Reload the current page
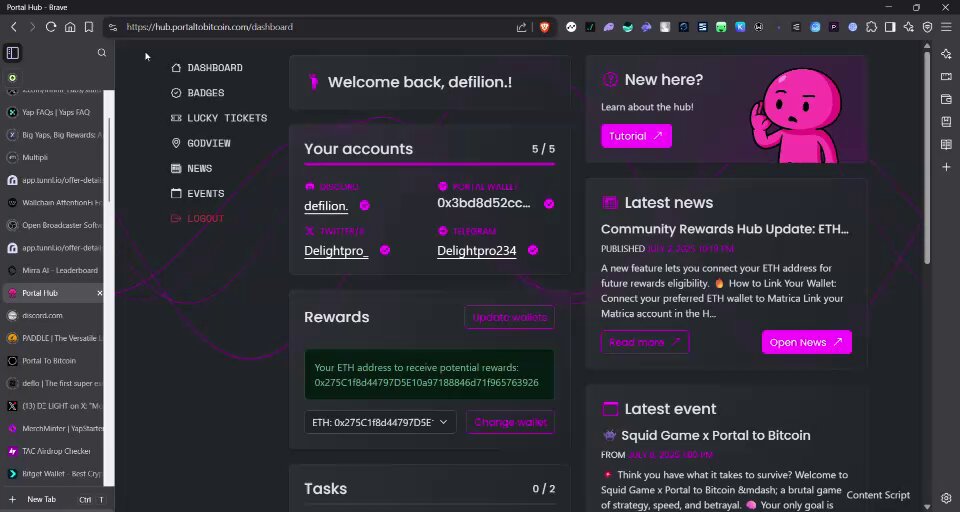The width and height of the screenshot is (960, 512). (51, 27)
